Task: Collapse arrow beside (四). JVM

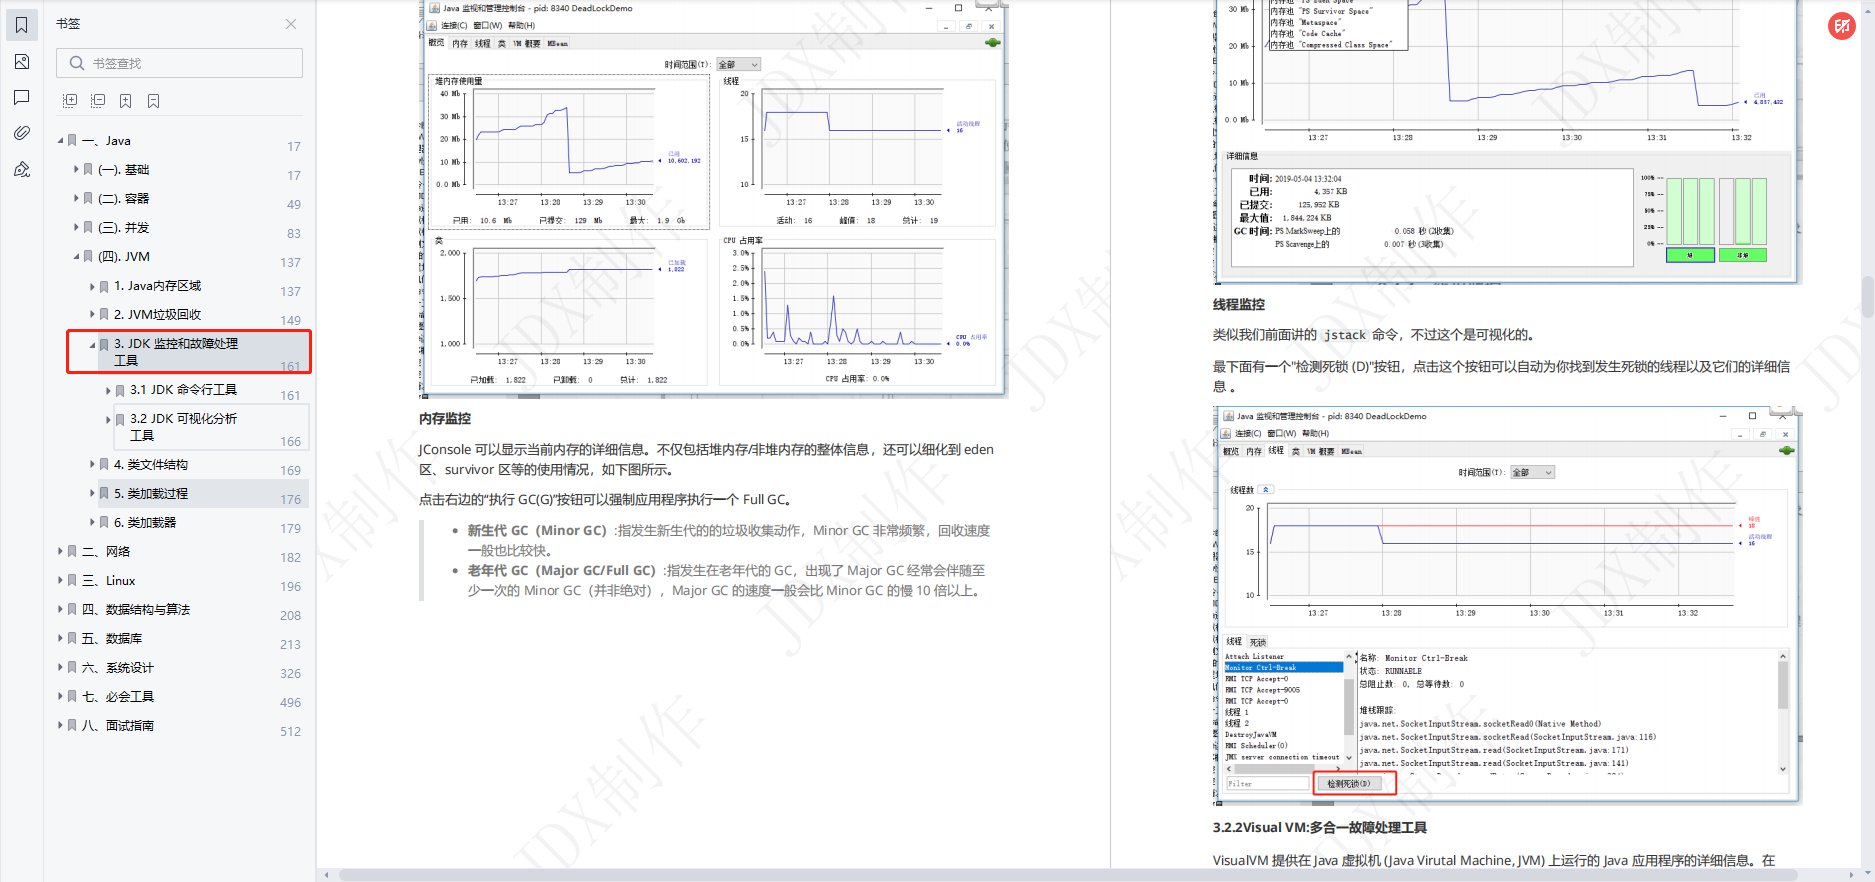Action: (x=76, y=257)
